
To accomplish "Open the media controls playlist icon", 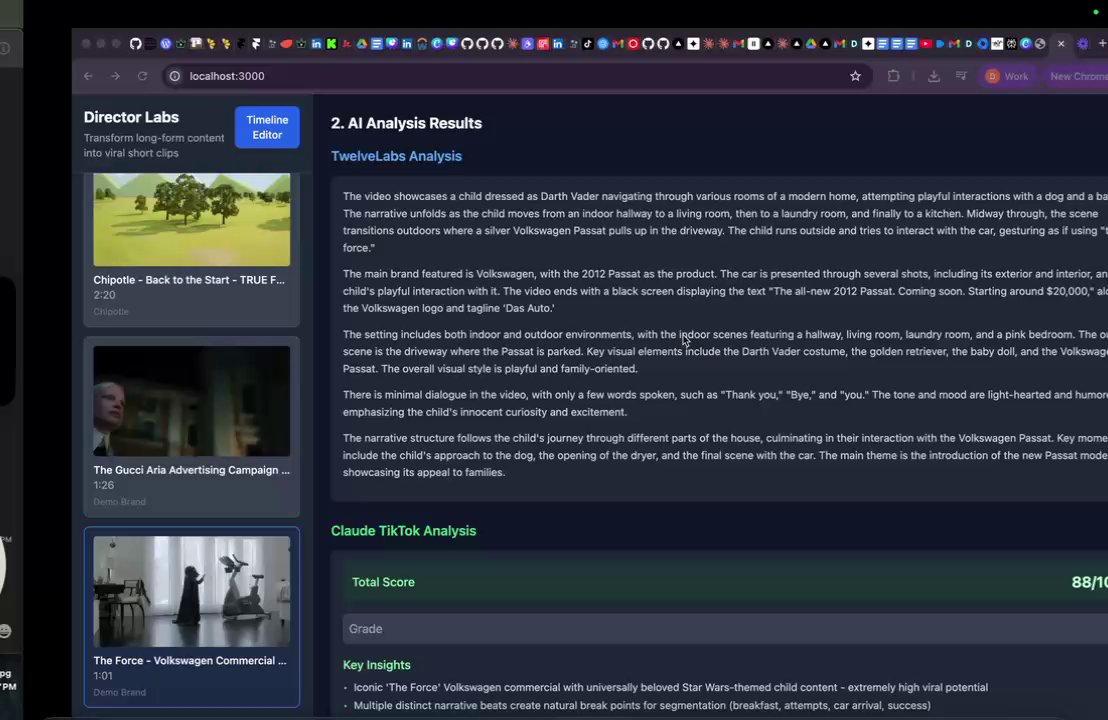I will click(961, 76).
